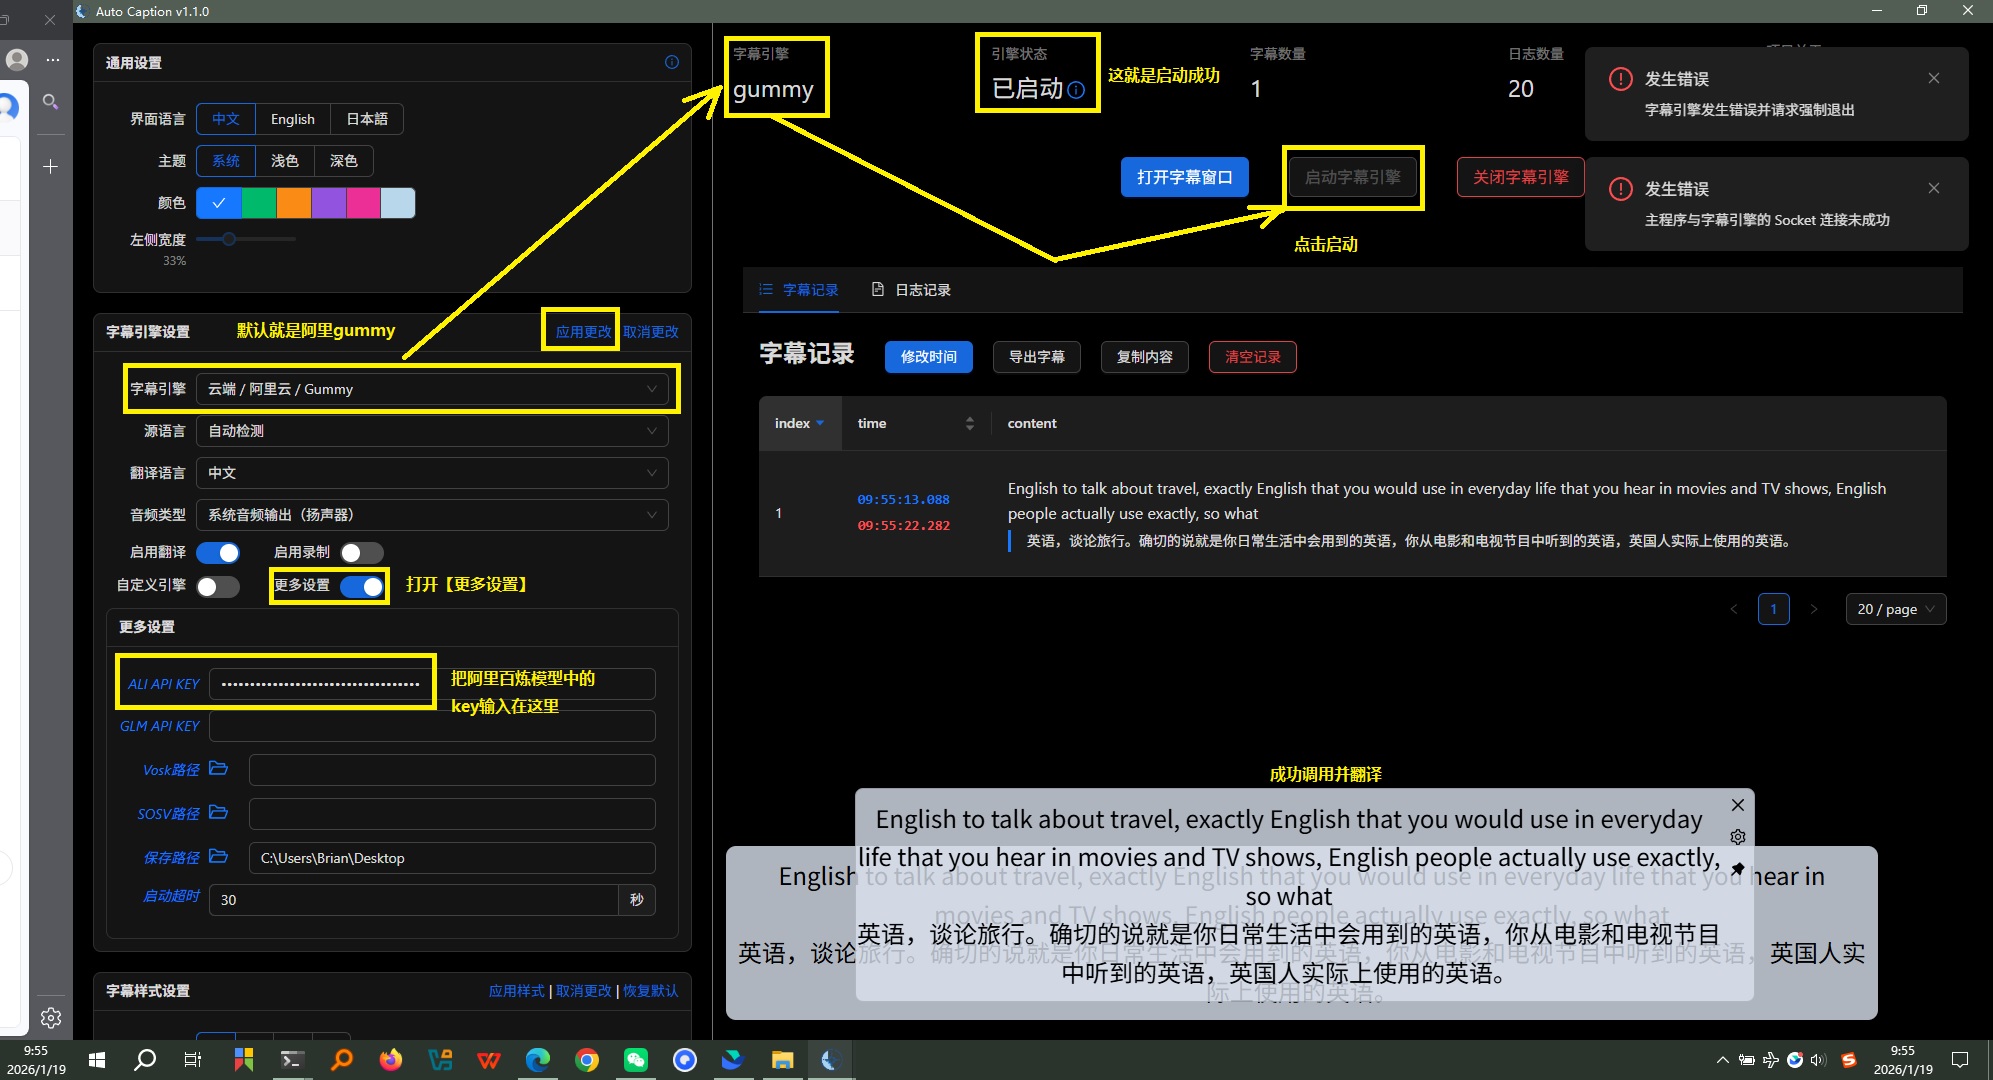Click the Vosk path folder icon

click(x=218, y=769)
